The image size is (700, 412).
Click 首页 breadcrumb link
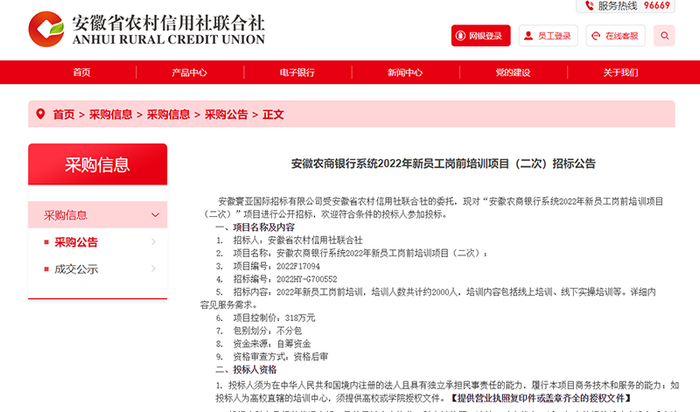[64, 114]
